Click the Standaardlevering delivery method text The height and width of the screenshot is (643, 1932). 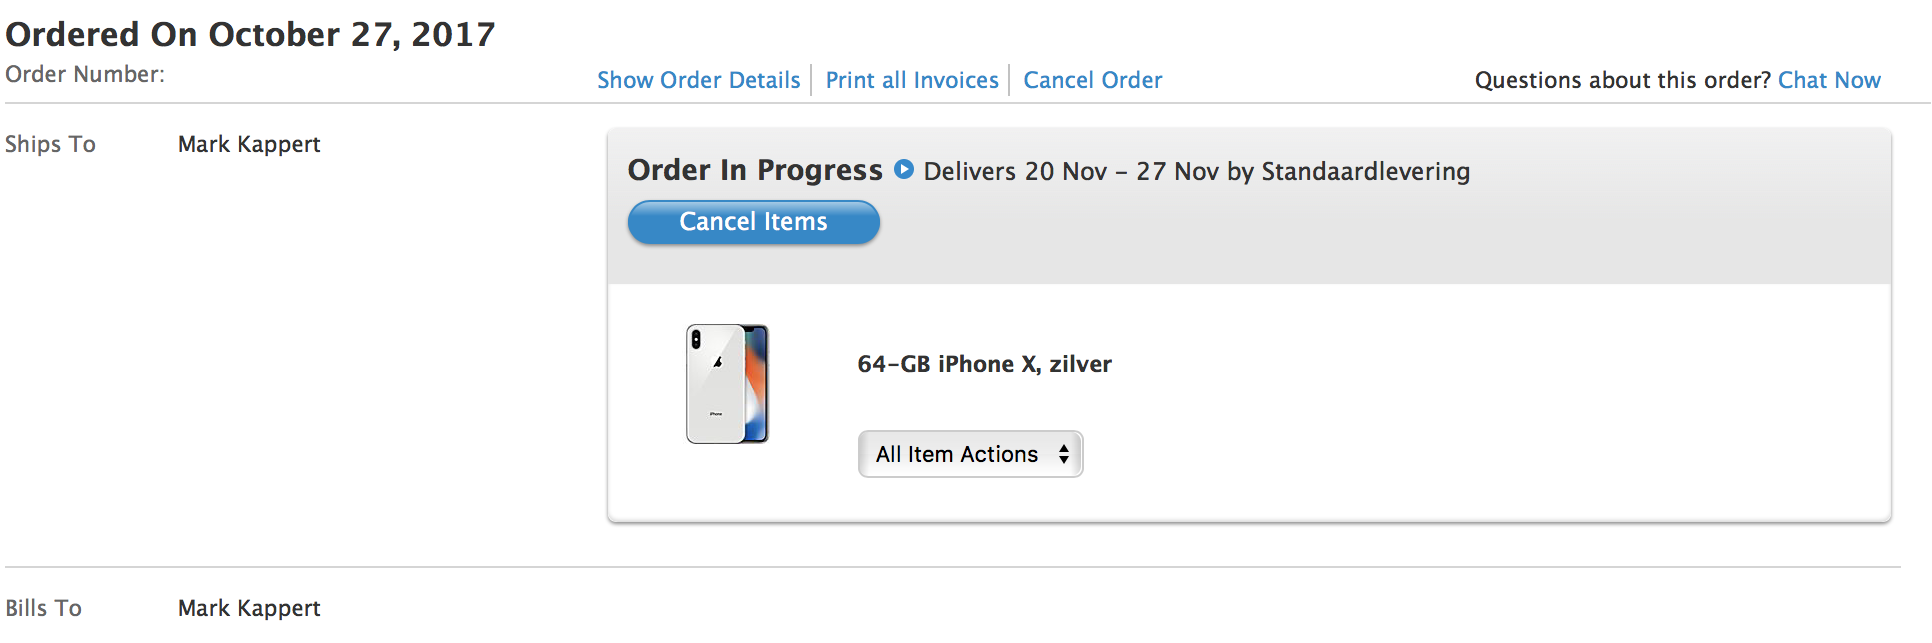(x=1365, y=171)
